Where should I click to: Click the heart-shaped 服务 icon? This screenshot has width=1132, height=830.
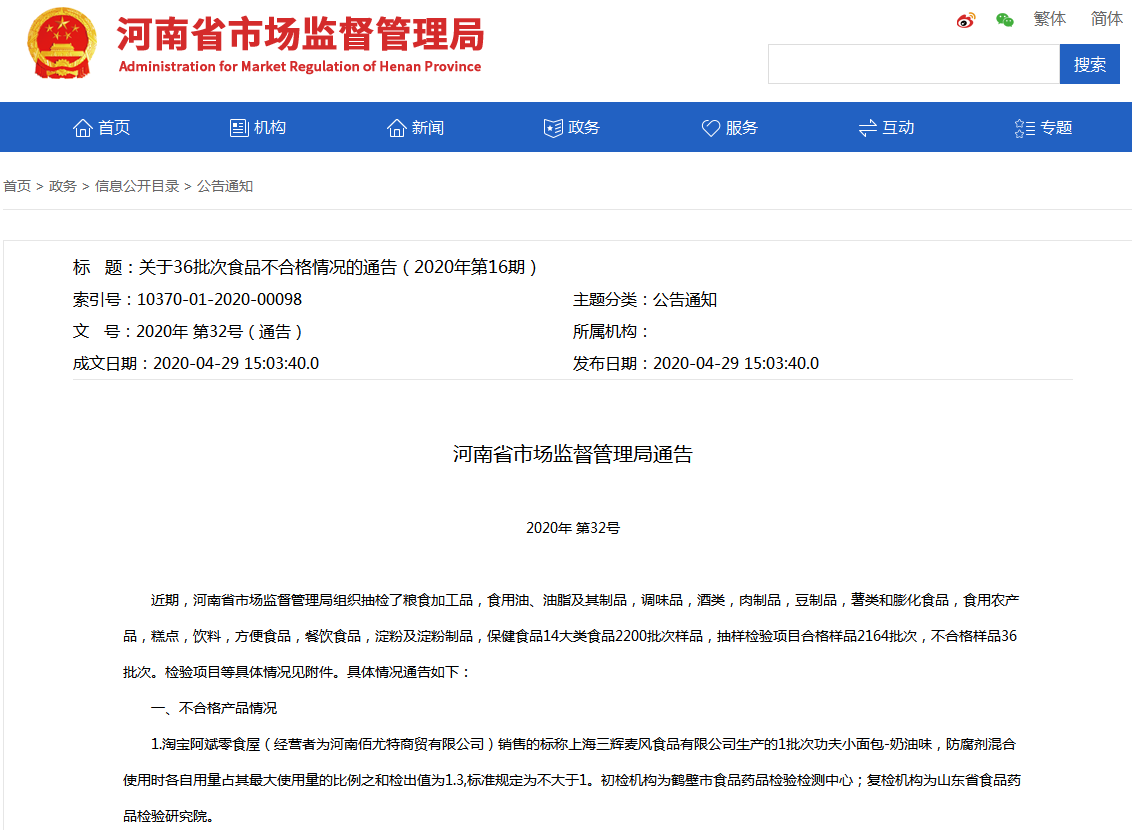710,127
